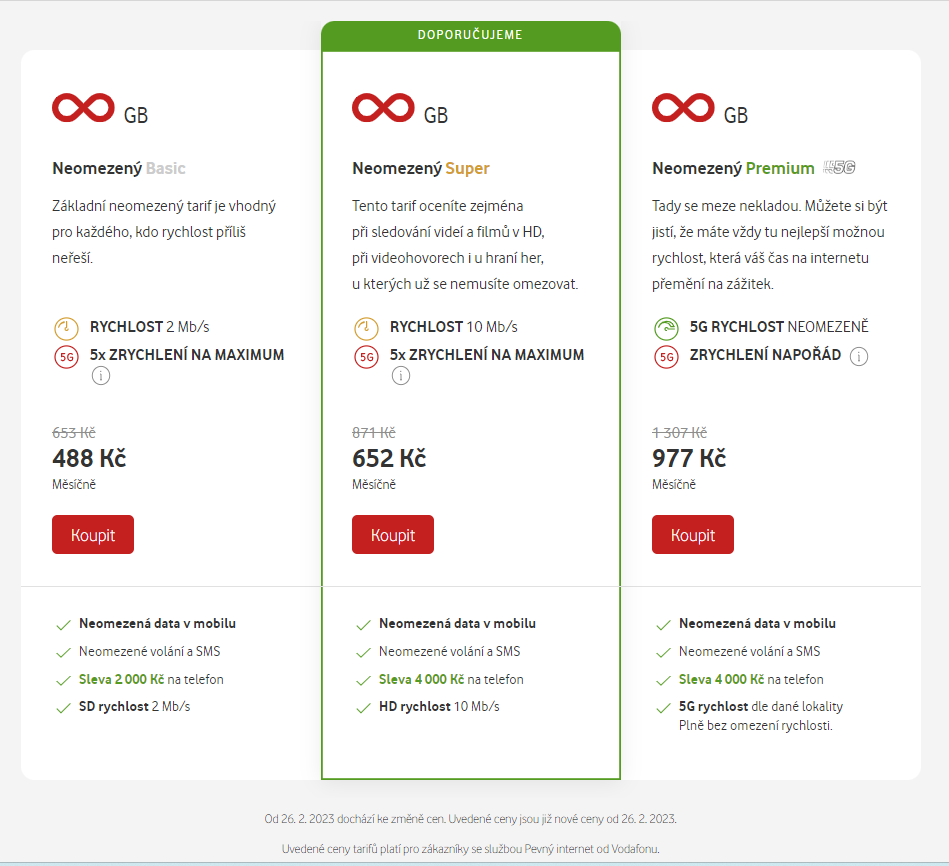This screenshot has height=866, width=949.
Task: Click red 5G circle icon in Super plan
Action: 366,356
